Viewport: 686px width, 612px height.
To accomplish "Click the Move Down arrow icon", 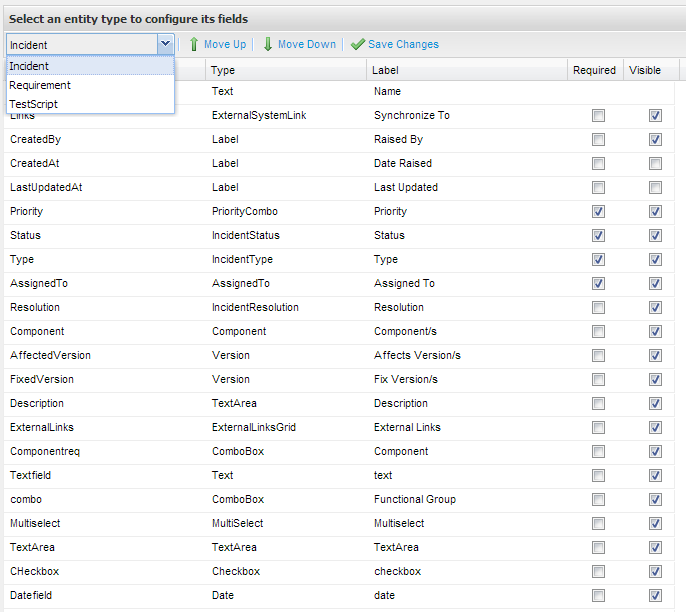I will [268, 44].
